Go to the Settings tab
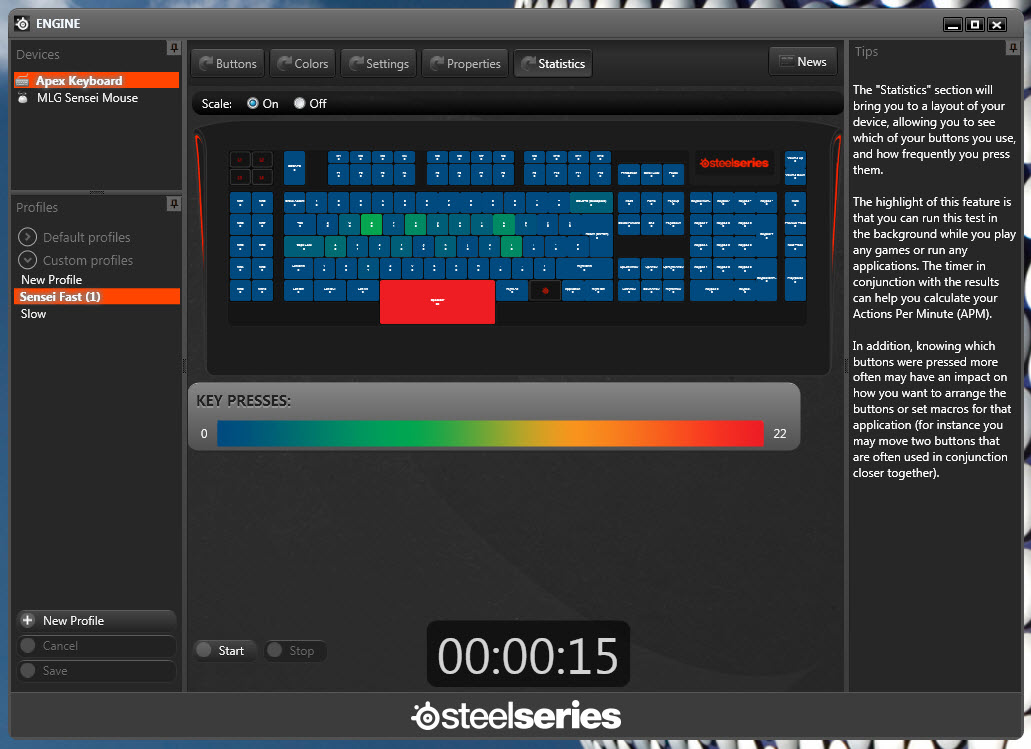The height and width of the screenshot is (749, 1031). pyautogui.click(x=379, y=64)
